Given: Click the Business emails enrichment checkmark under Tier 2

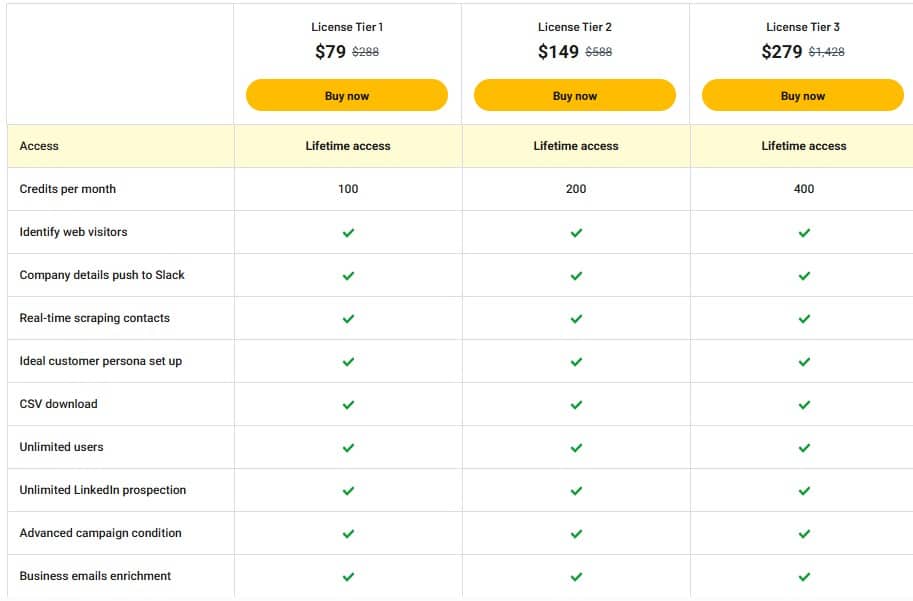Looking at the screenshot, I should (575, 576).
